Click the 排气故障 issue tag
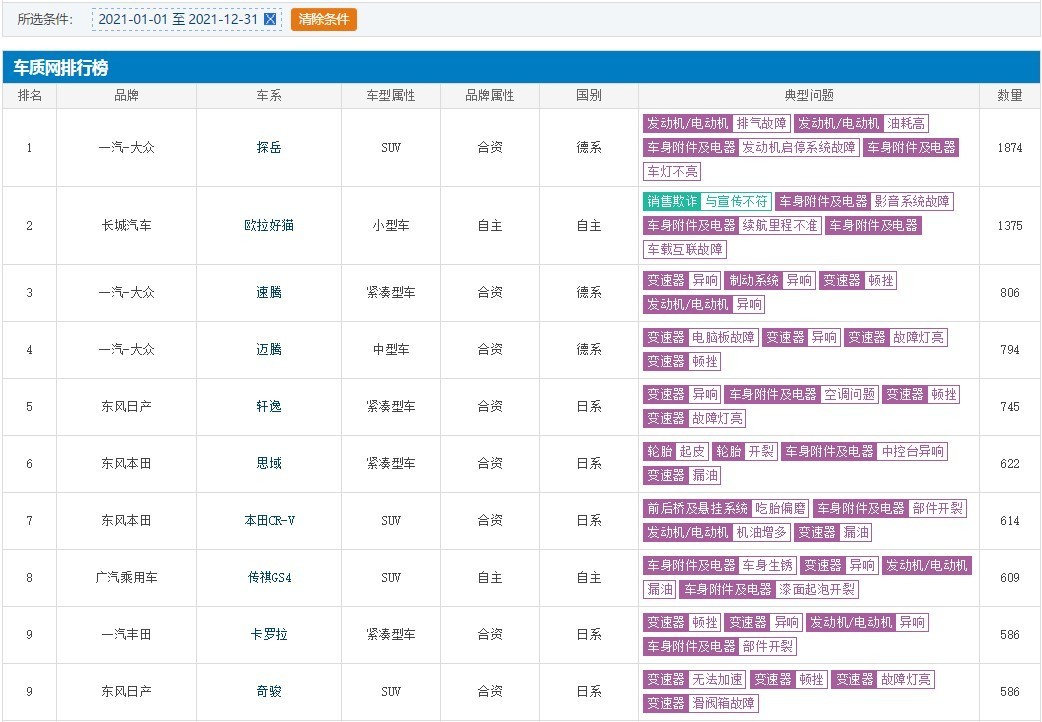Image resolution: width=1042 pixels, height=722 pixels. pyautogui.click(x=762, y=124)
